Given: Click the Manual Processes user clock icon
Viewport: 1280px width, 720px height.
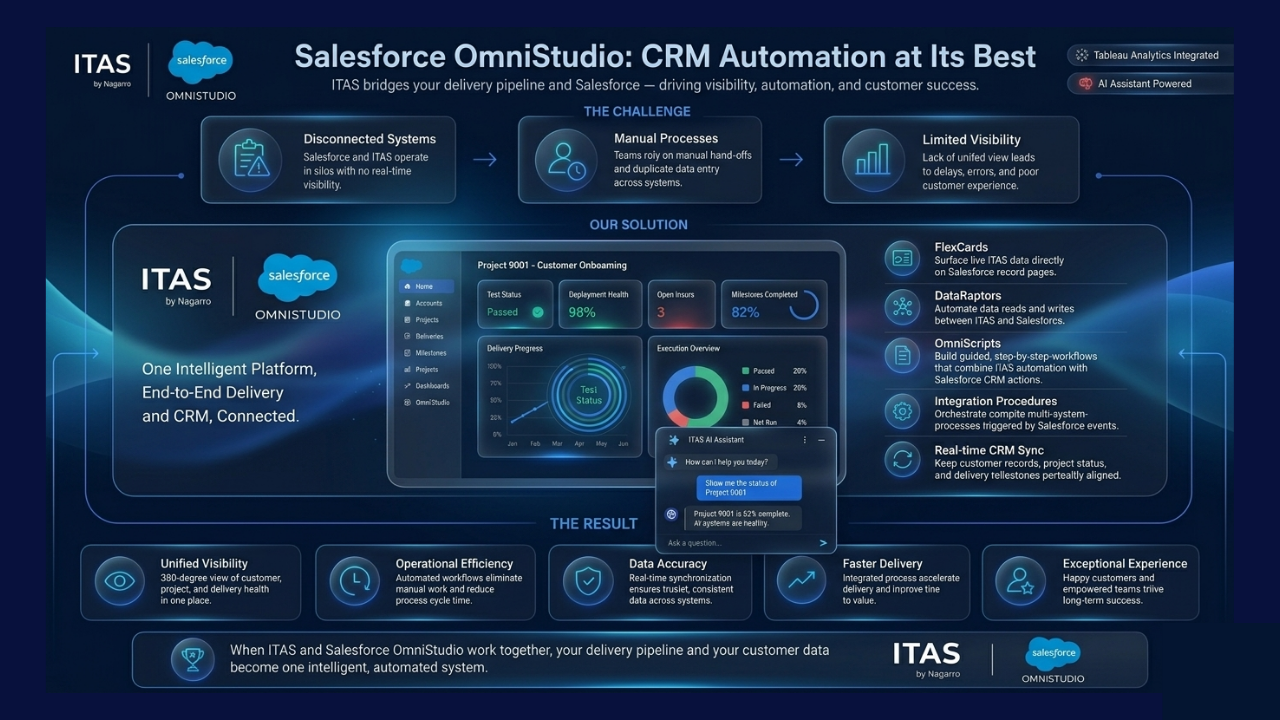Looking at the screenshot, I should pyautogui.click(x=565, y=159).
